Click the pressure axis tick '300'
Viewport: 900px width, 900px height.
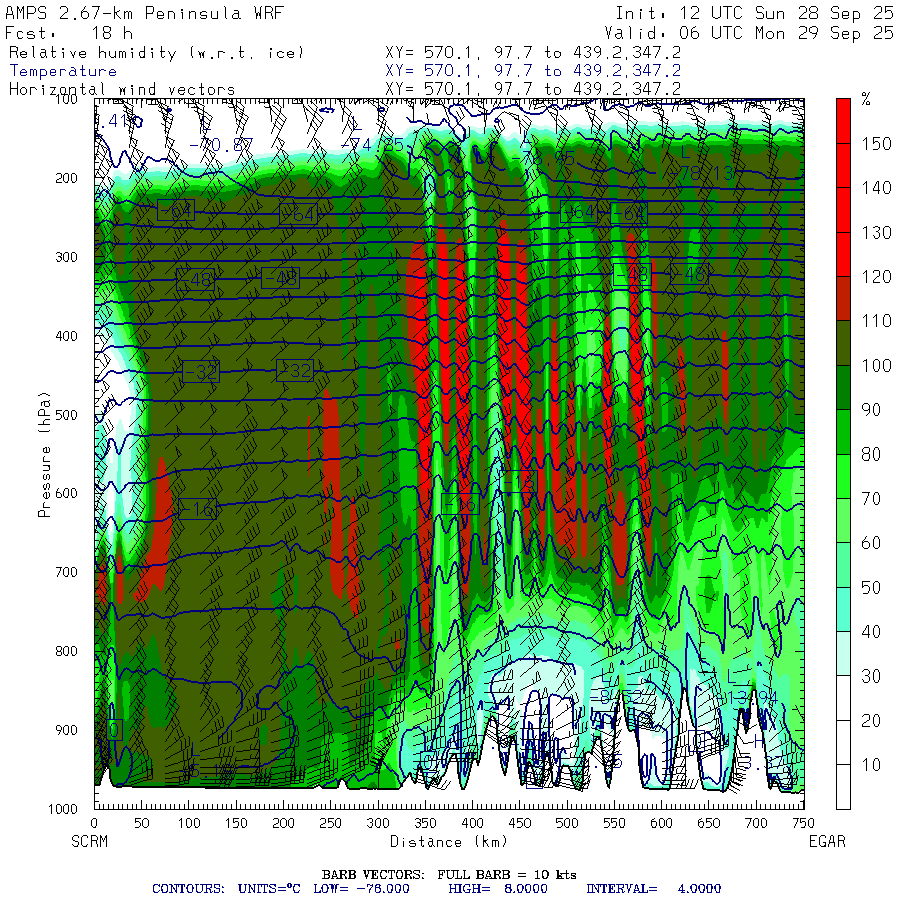(x=67, y=257)
